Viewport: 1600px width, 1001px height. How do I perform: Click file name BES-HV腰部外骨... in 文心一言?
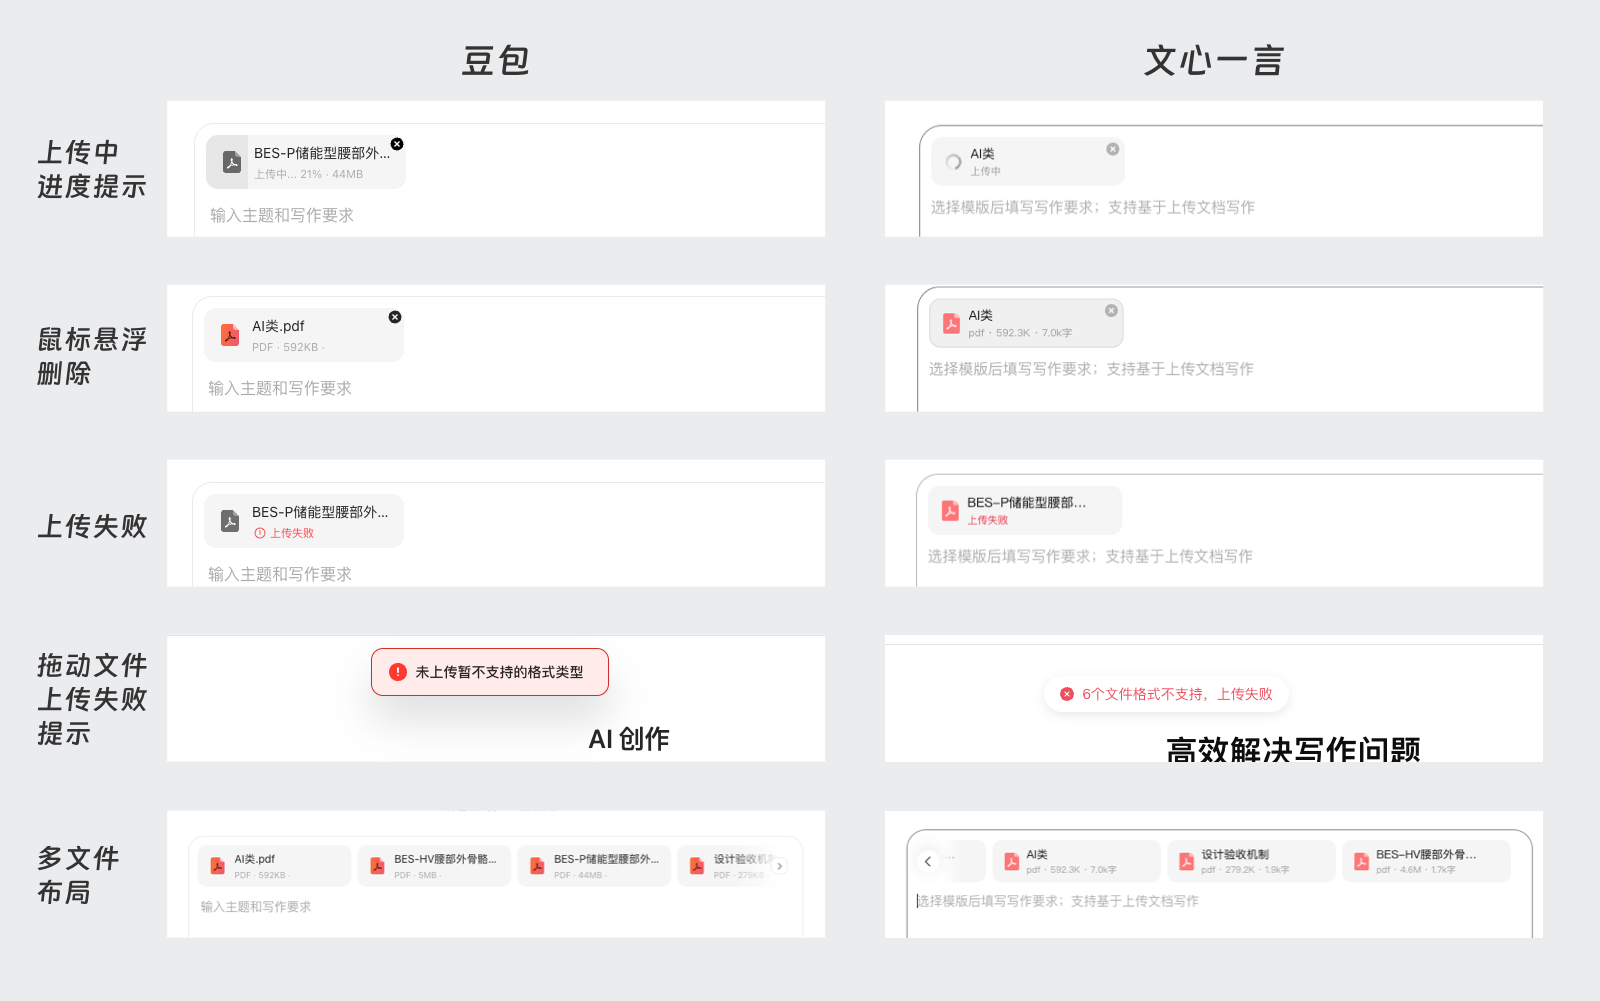tap(1426, 854)
